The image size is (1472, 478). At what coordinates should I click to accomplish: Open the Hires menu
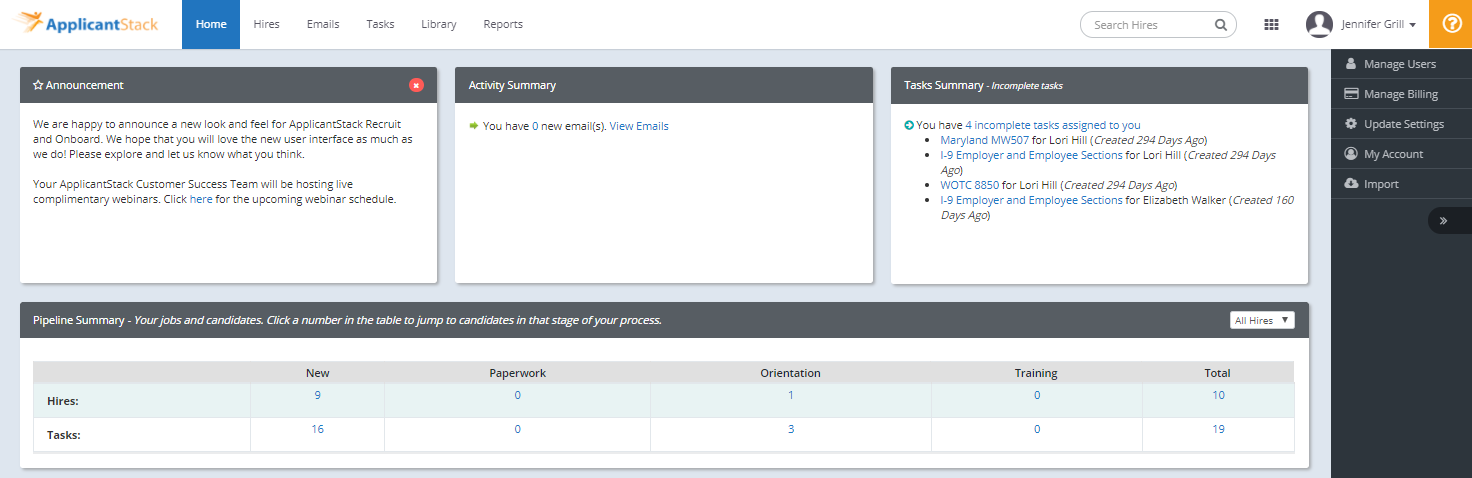[267, 24]
